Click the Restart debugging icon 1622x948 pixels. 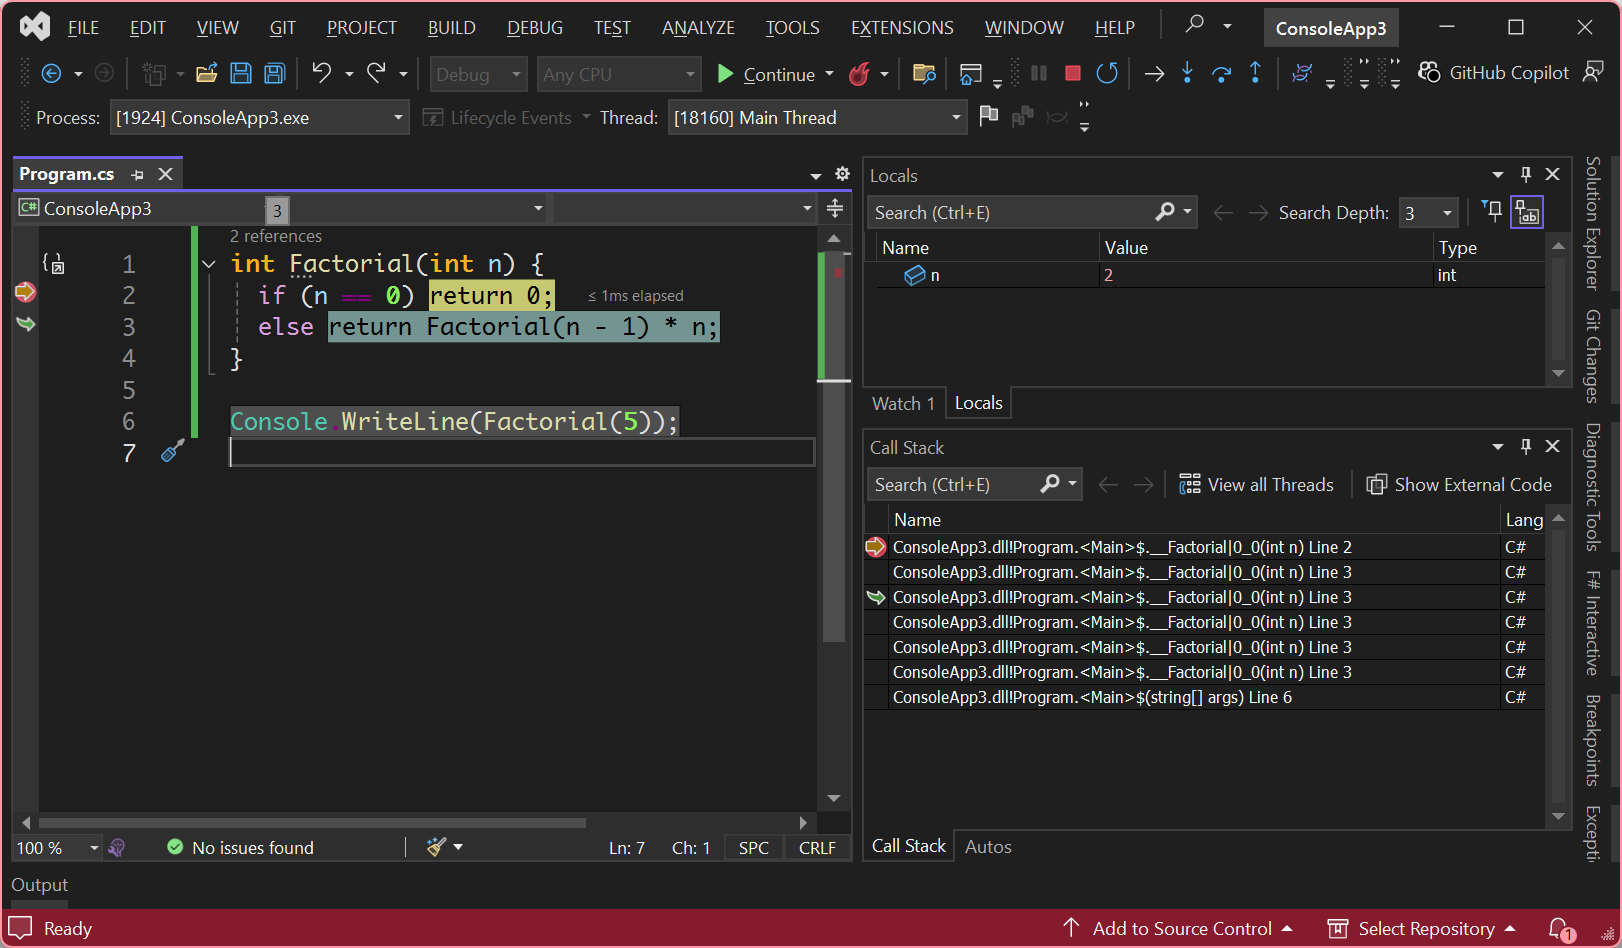coord(1106,73)
